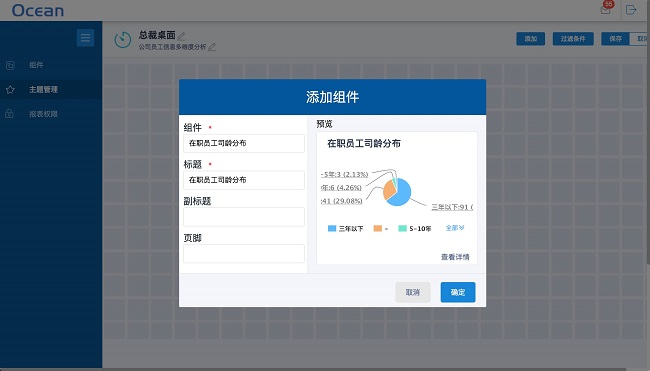Click the 副标题 input field
650x371 pixels.
(x=244, y=217)
